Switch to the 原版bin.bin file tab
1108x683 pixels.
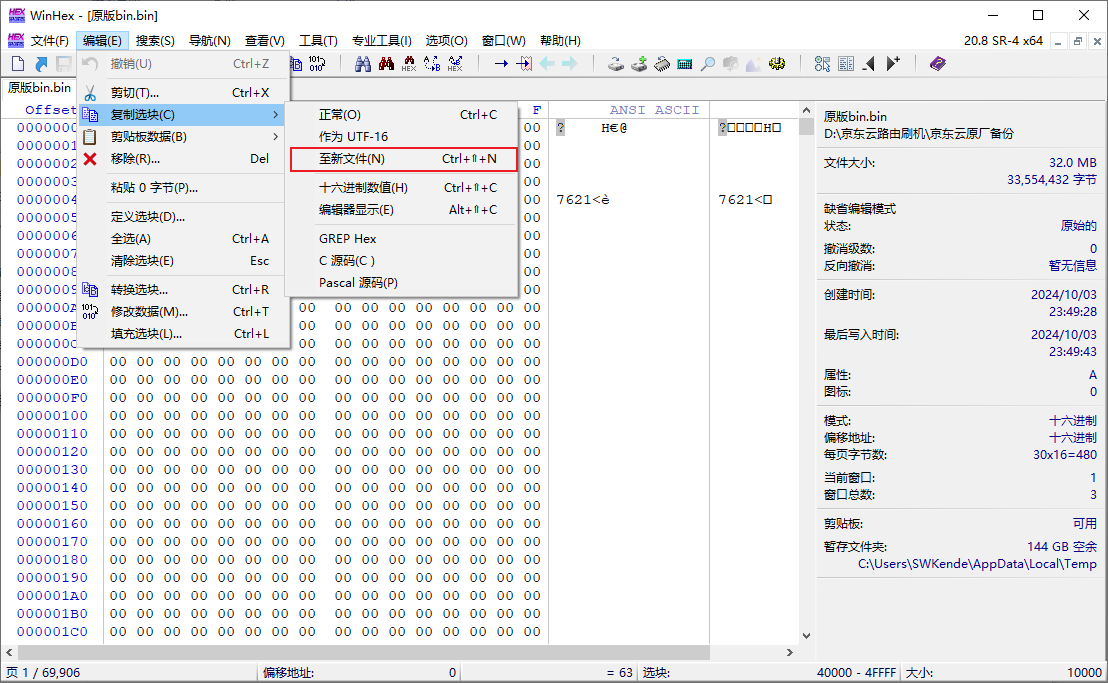(x=39, y=88)
